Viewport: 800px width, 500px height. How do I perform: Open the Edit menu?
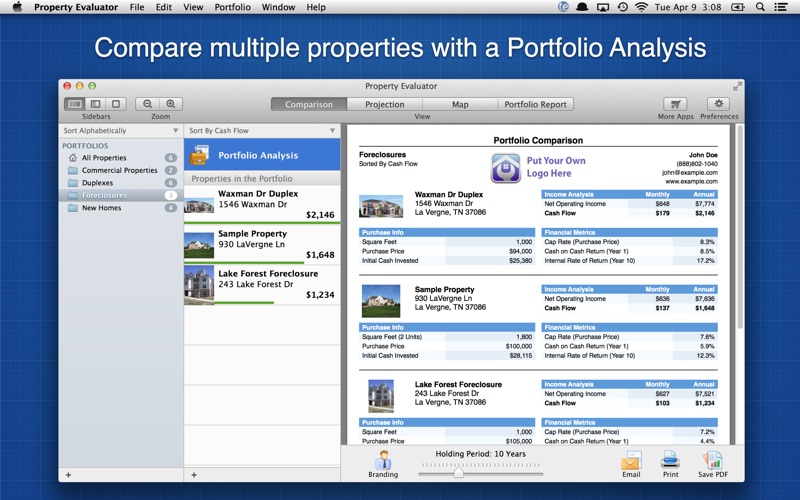(x=164, y=7)
